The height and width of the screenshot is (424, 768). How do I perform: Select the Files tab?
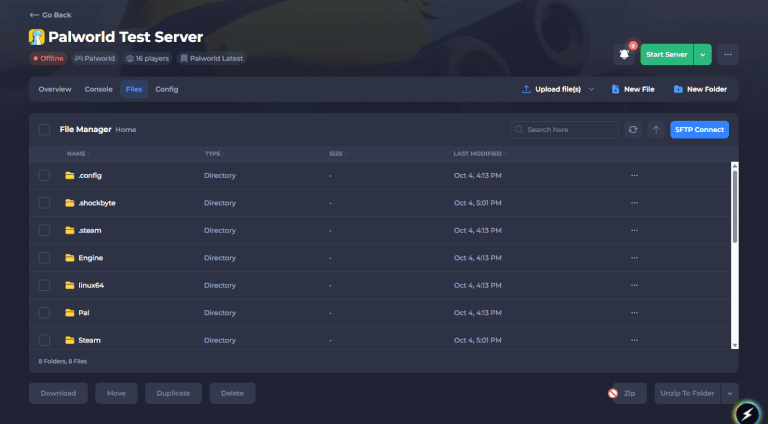[x=134, y=89]
